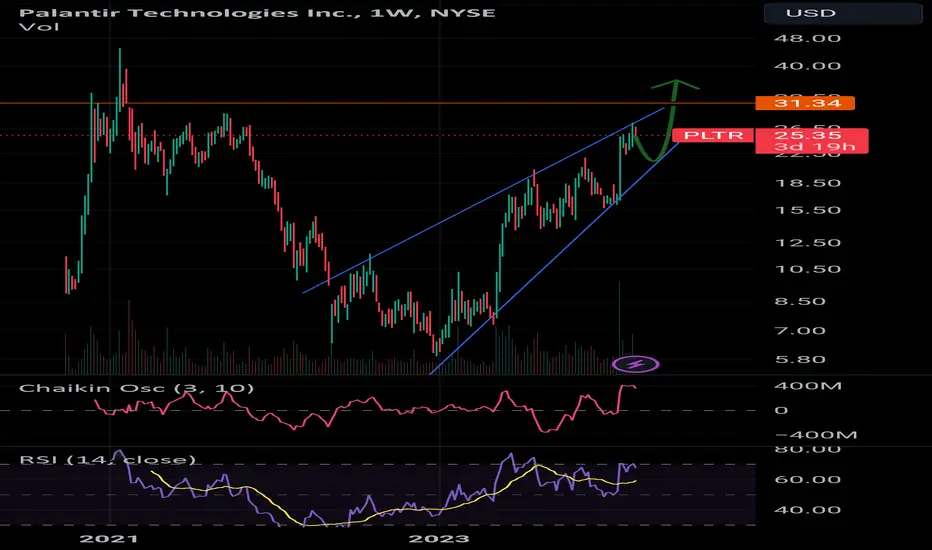Screen dimensions: 932x550
Task: Click the 60.00 RSI scale value
Action: [807, 480]
